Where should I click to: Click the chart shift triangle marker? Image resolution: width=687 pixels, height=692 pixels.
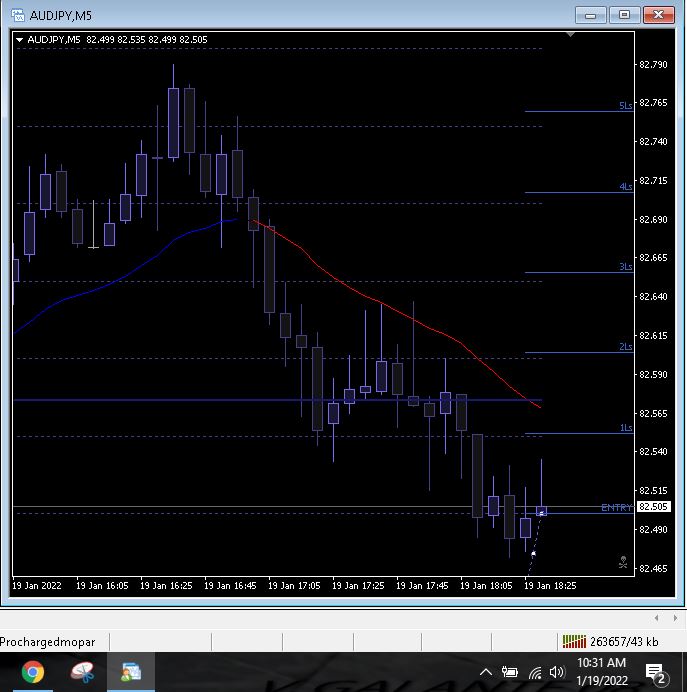tap(570, 34)
